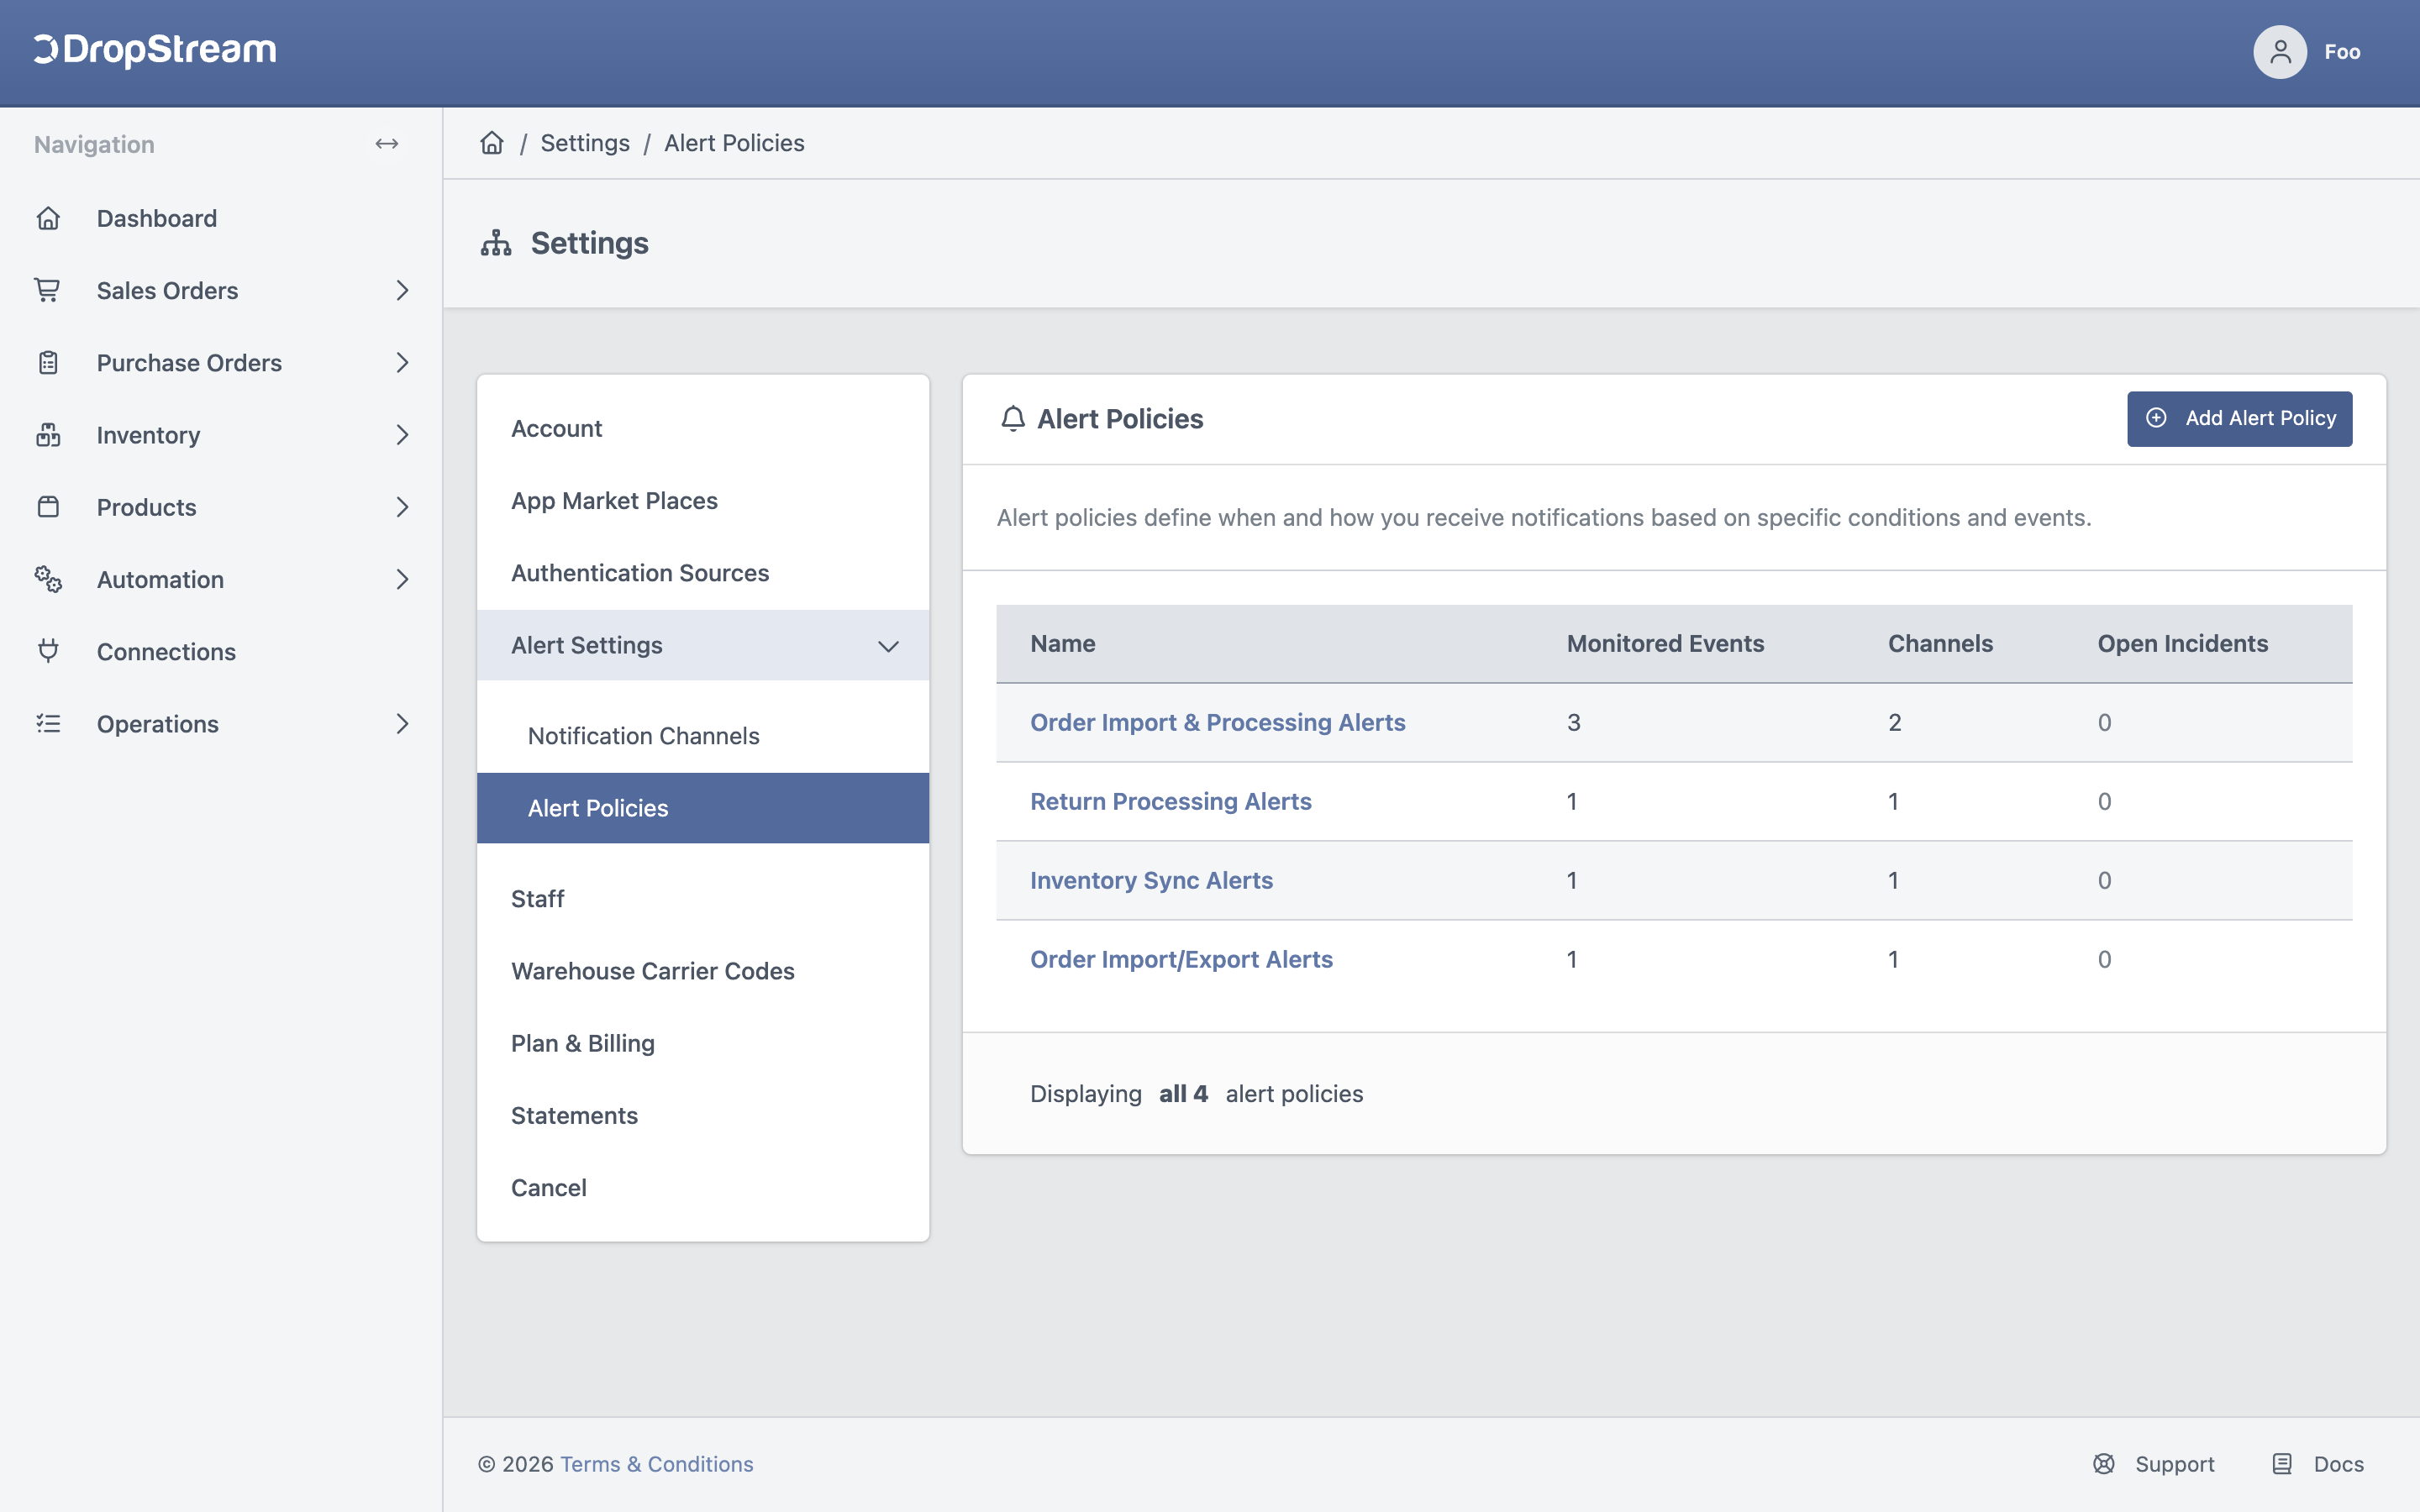The image size is (2420, 1512).
Task: Click the Alert Policies bell icon
Action: (1013, 418)
